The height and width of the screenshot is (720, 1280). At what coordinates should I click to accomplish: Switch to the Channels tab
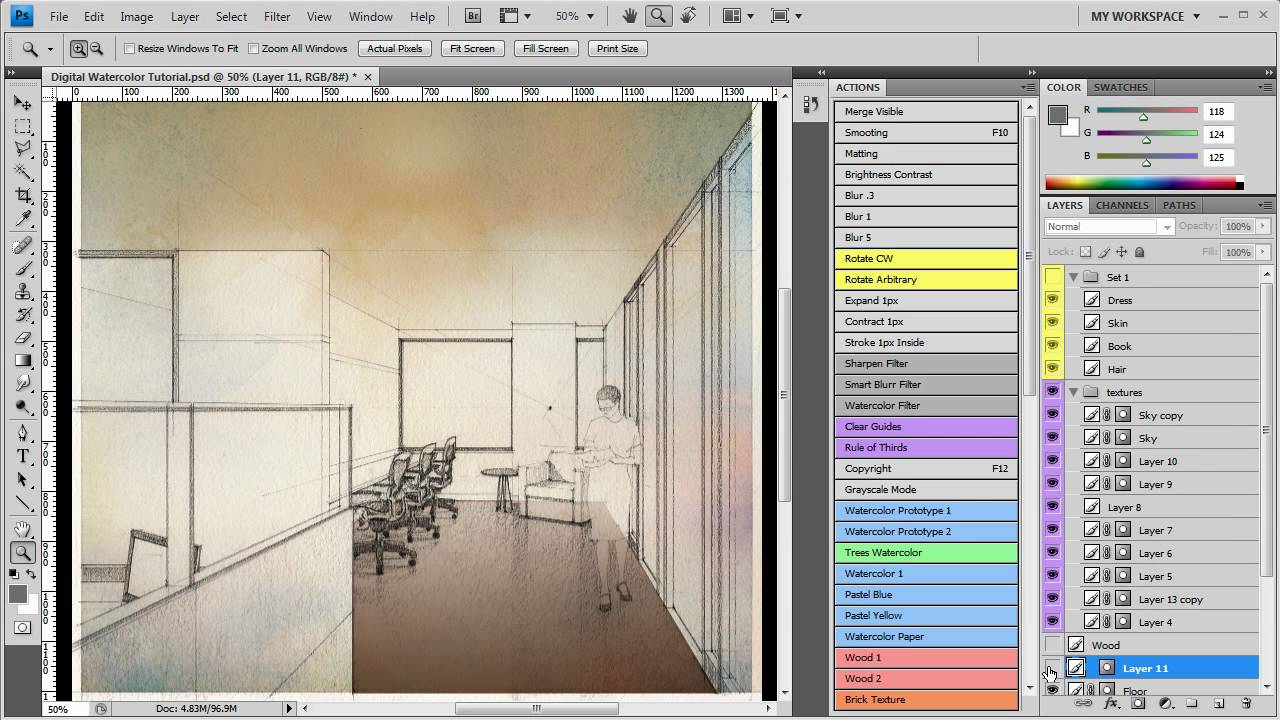[1121, 205]
